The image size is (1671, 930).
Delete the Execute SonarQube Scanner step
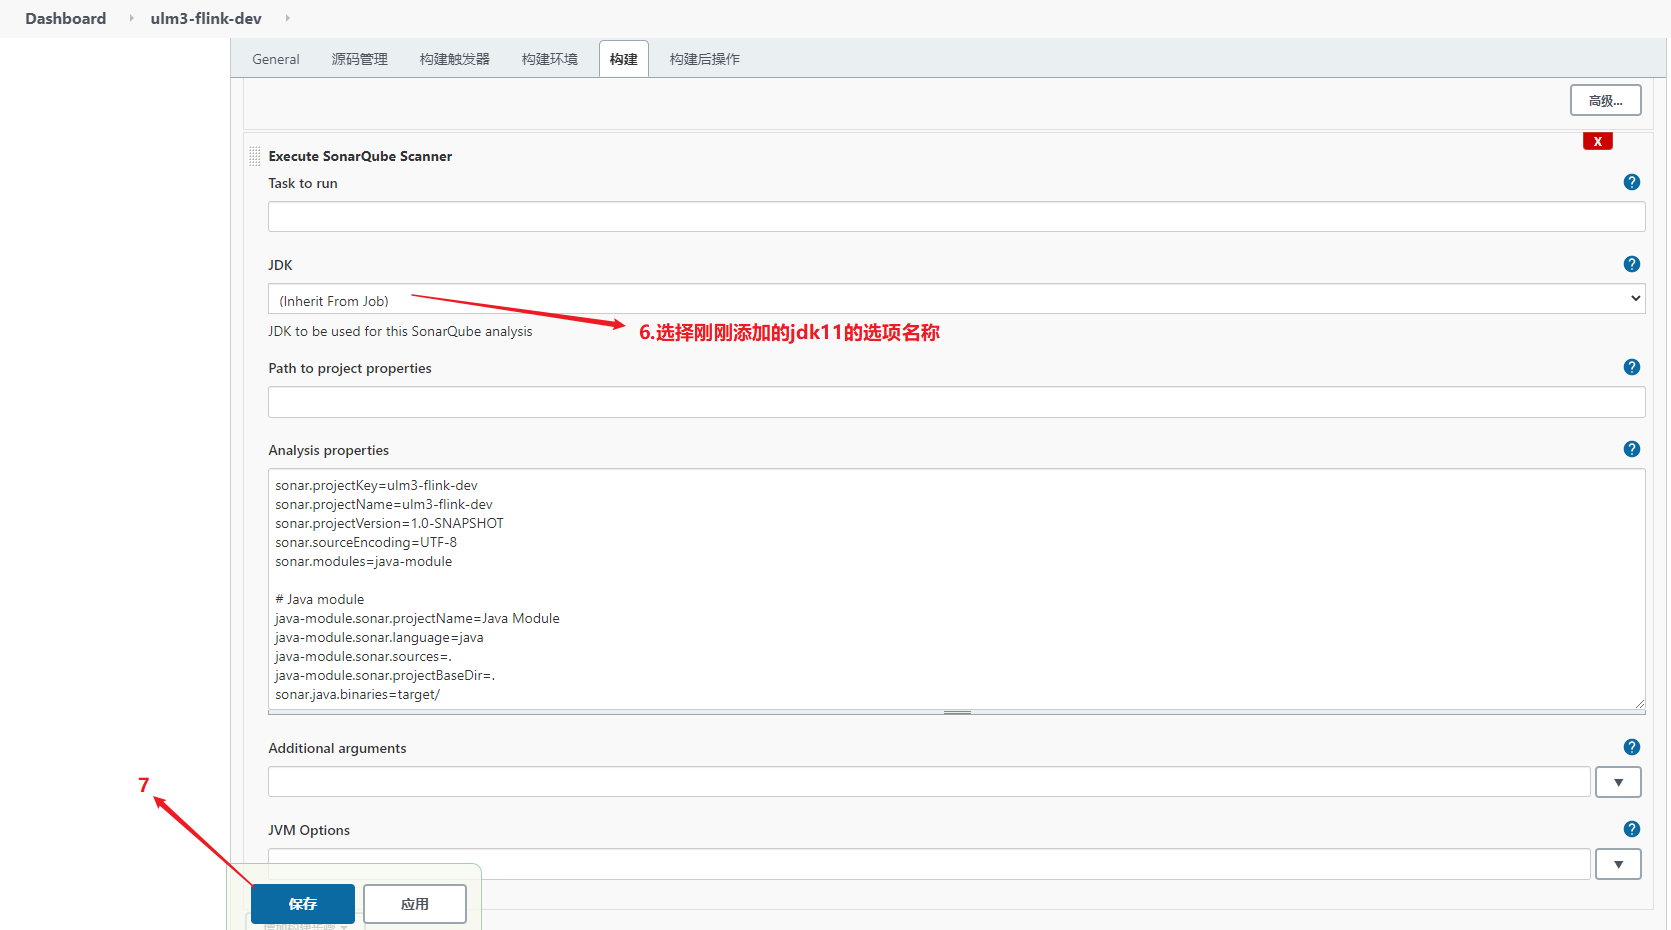[x=1597, y=141]
